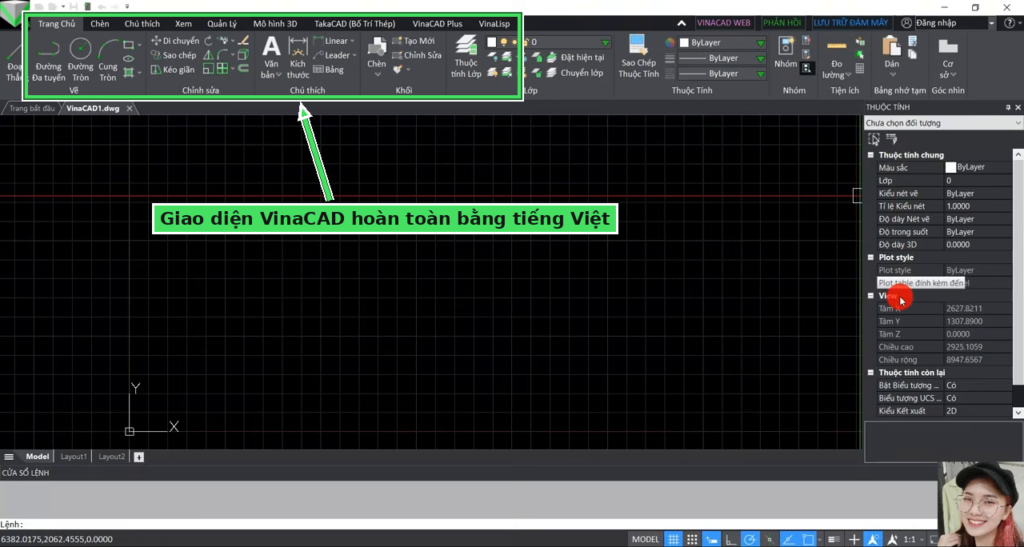Open the lineweight ByLayer dropdown
Image resolution: width=1024 pixels, height=547 pixels.
point(760,74)
